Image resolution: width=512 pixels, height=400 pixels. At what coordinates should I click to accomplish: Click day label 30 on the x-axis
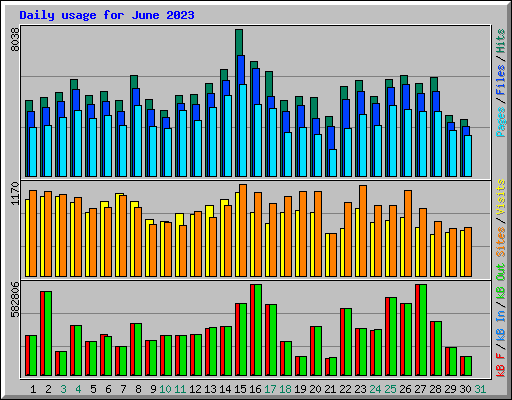[x=465, y=389]
